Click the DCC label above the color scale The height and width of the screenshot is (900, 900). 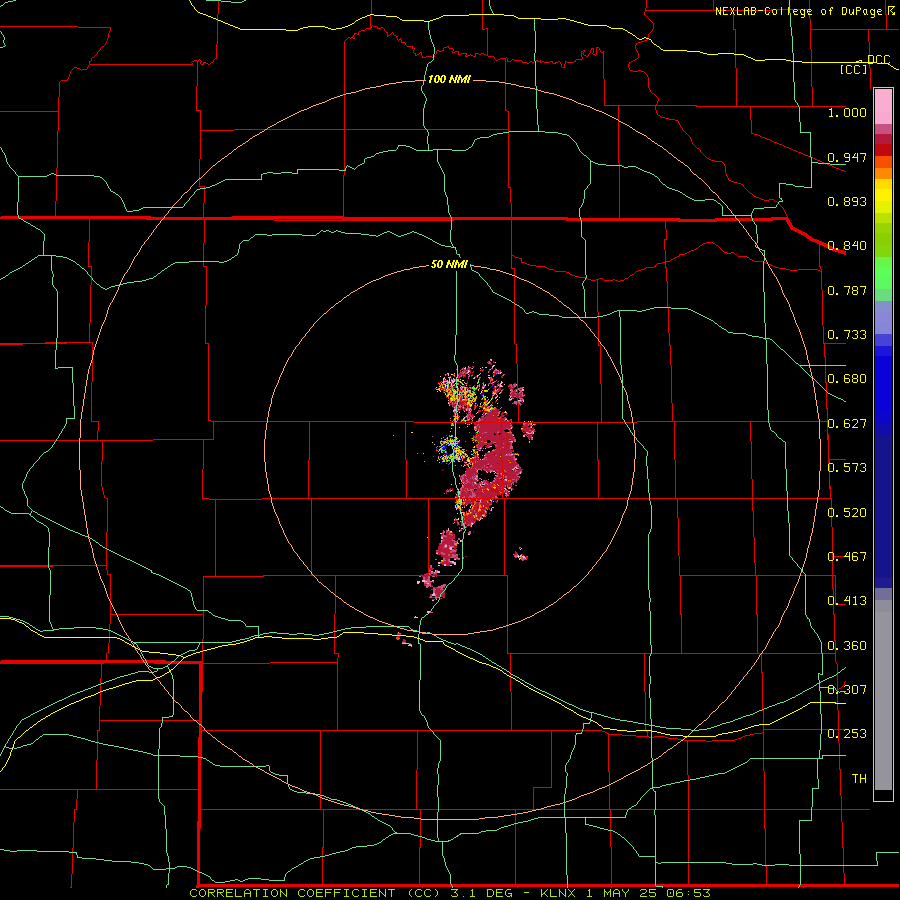(878, 60)
